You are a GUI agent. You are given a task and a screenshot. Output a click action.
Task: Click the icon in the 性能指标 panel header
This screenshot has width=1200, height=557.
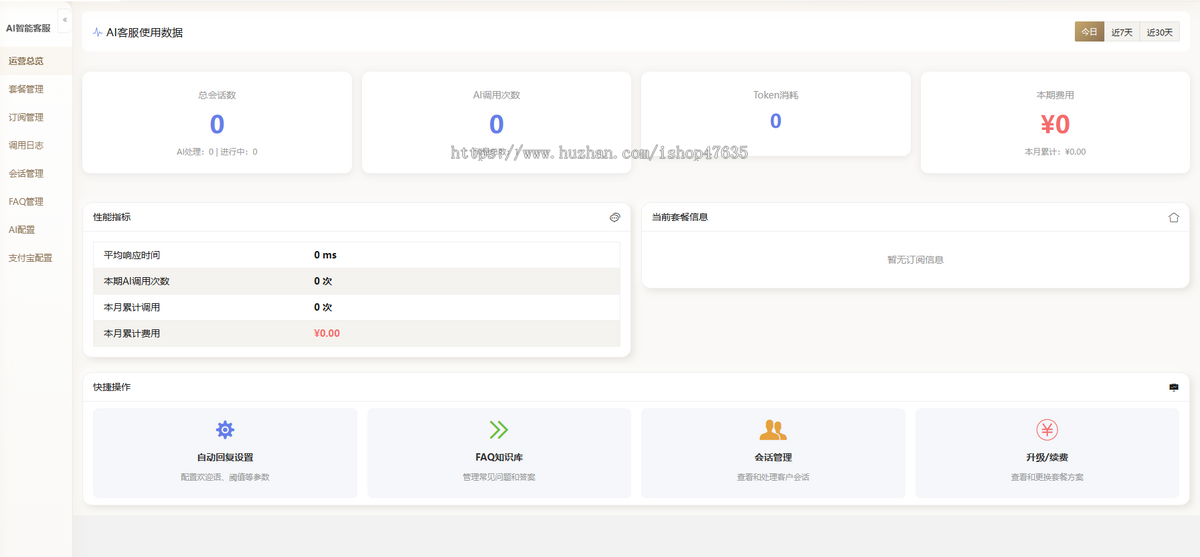coord(615,217)
